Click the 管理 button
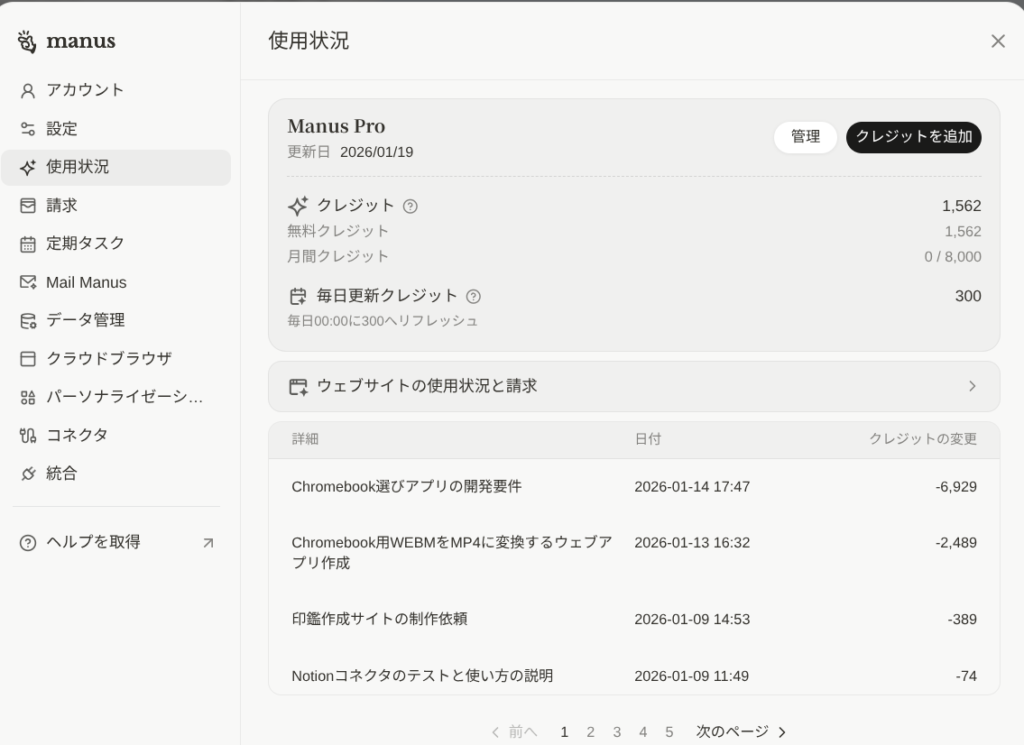 (x=805, y=137)
